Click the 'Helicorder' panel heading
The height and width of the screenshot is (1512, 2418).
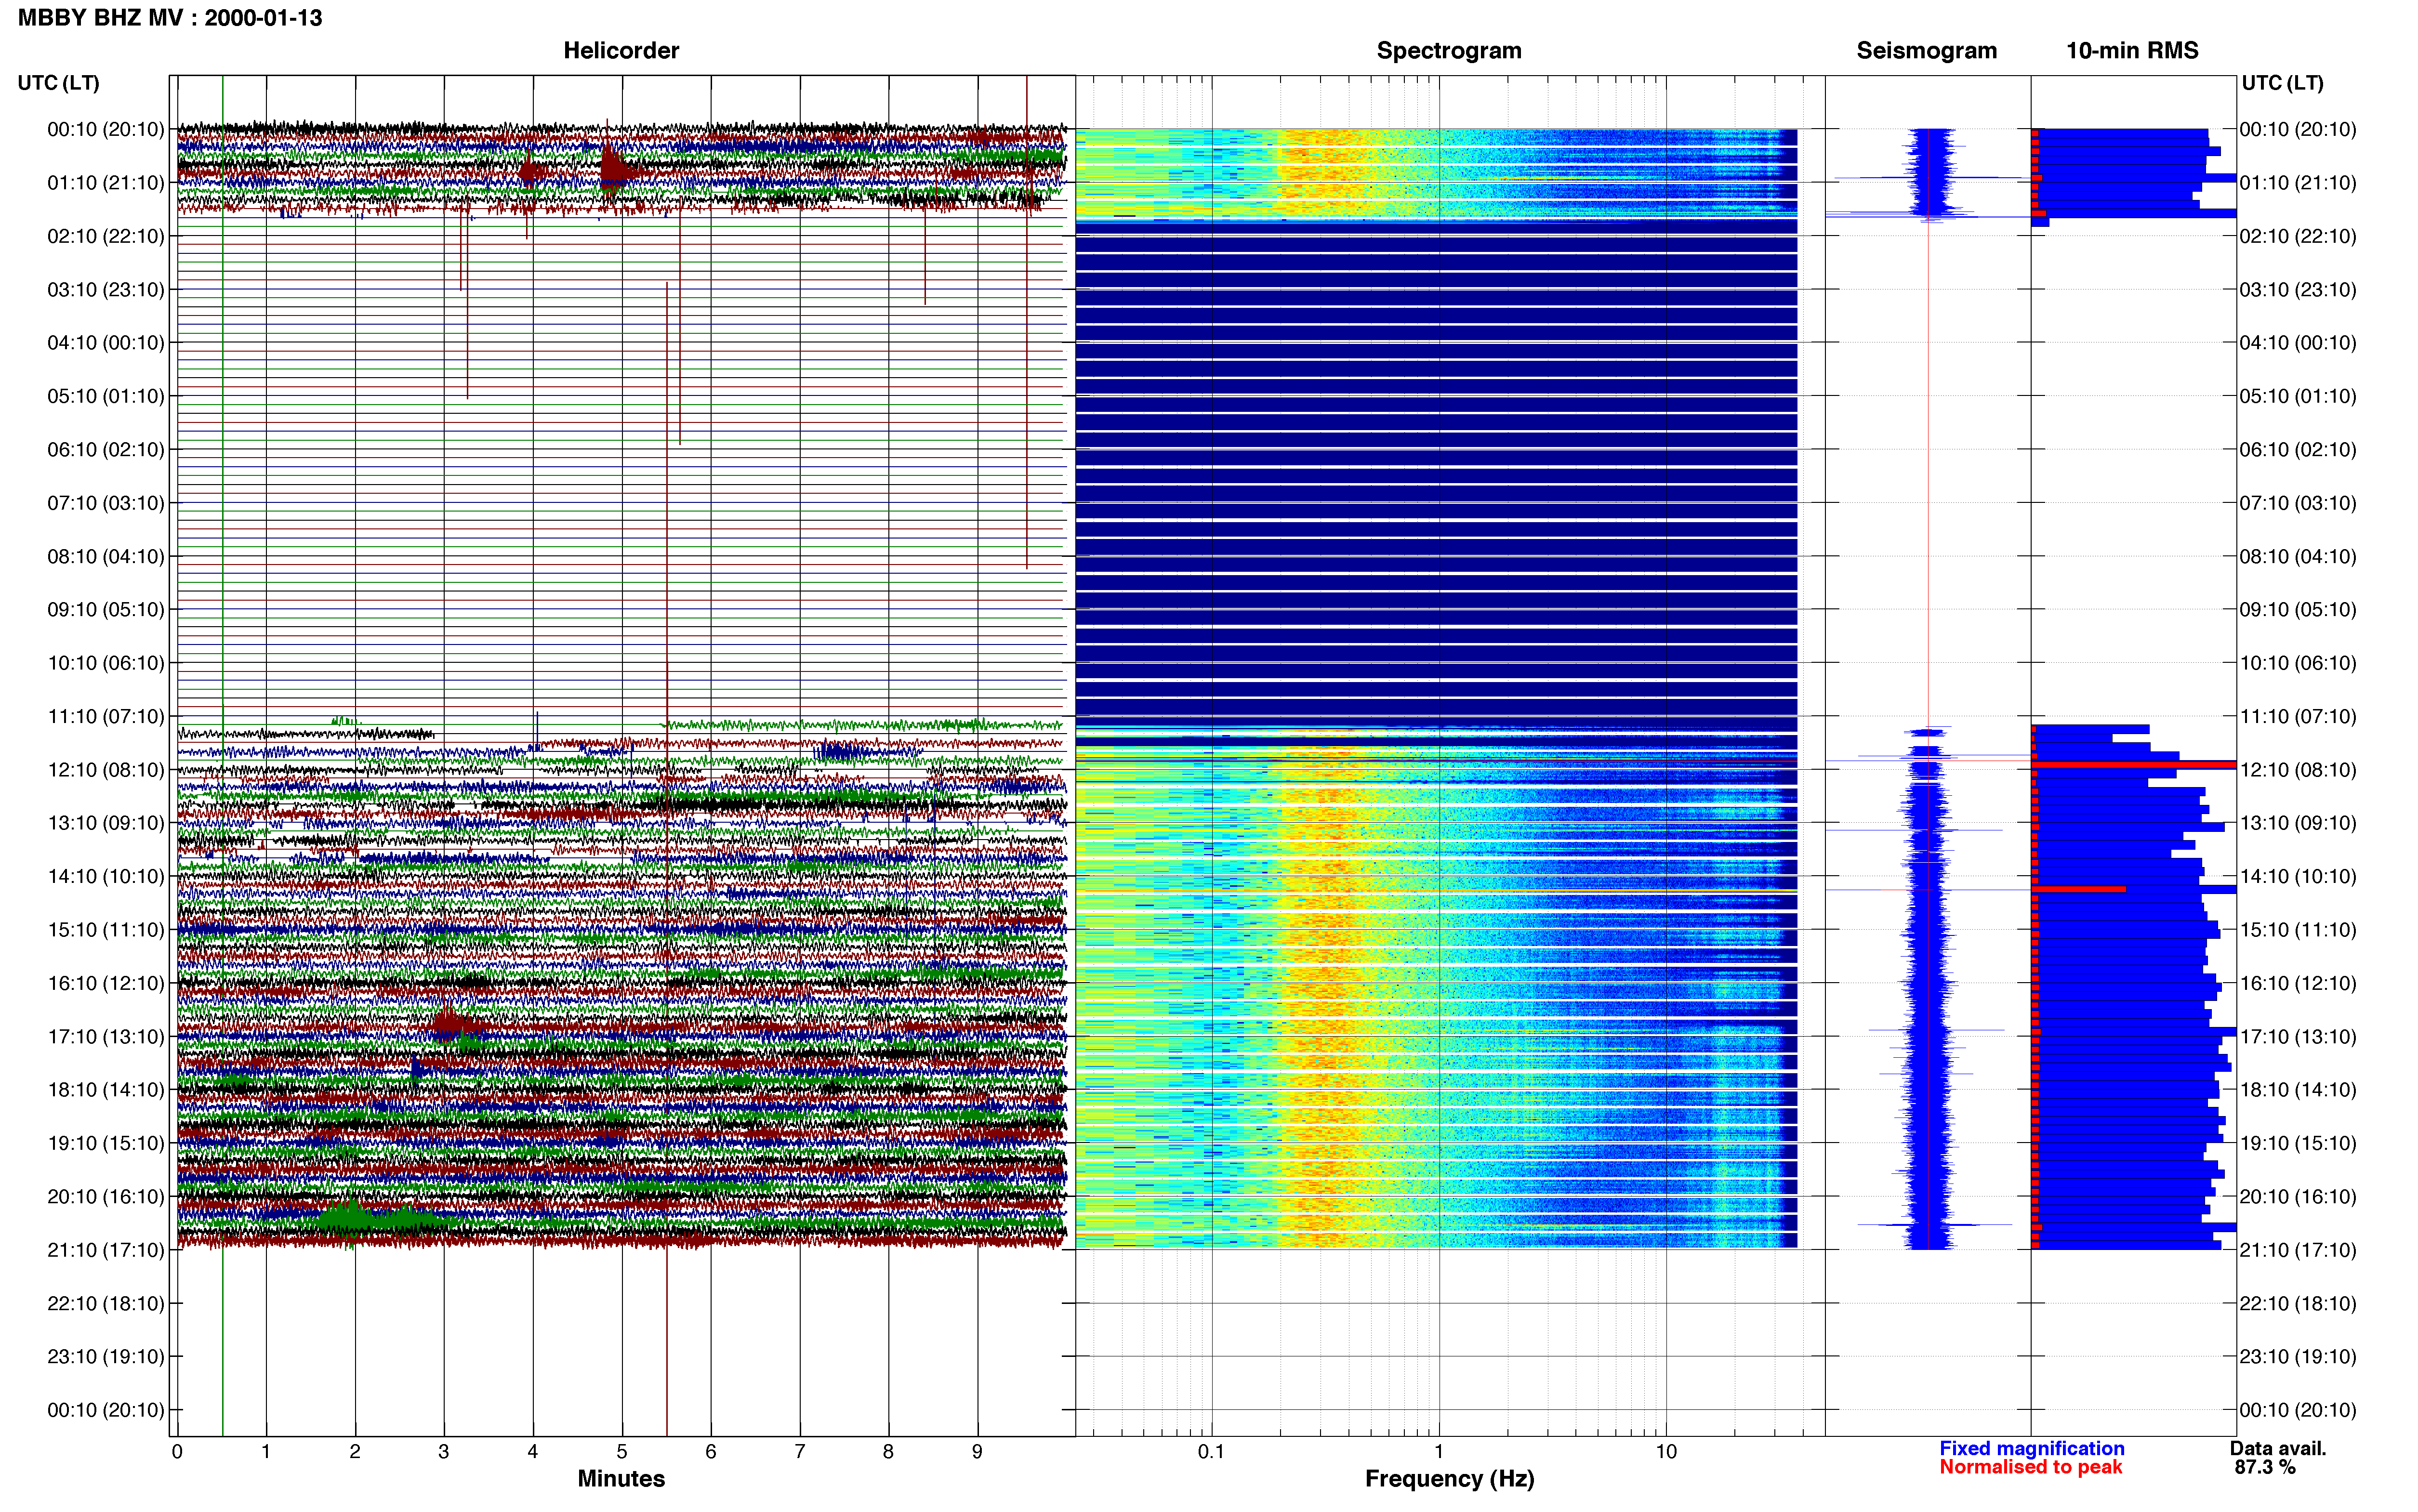coord(621,50)
